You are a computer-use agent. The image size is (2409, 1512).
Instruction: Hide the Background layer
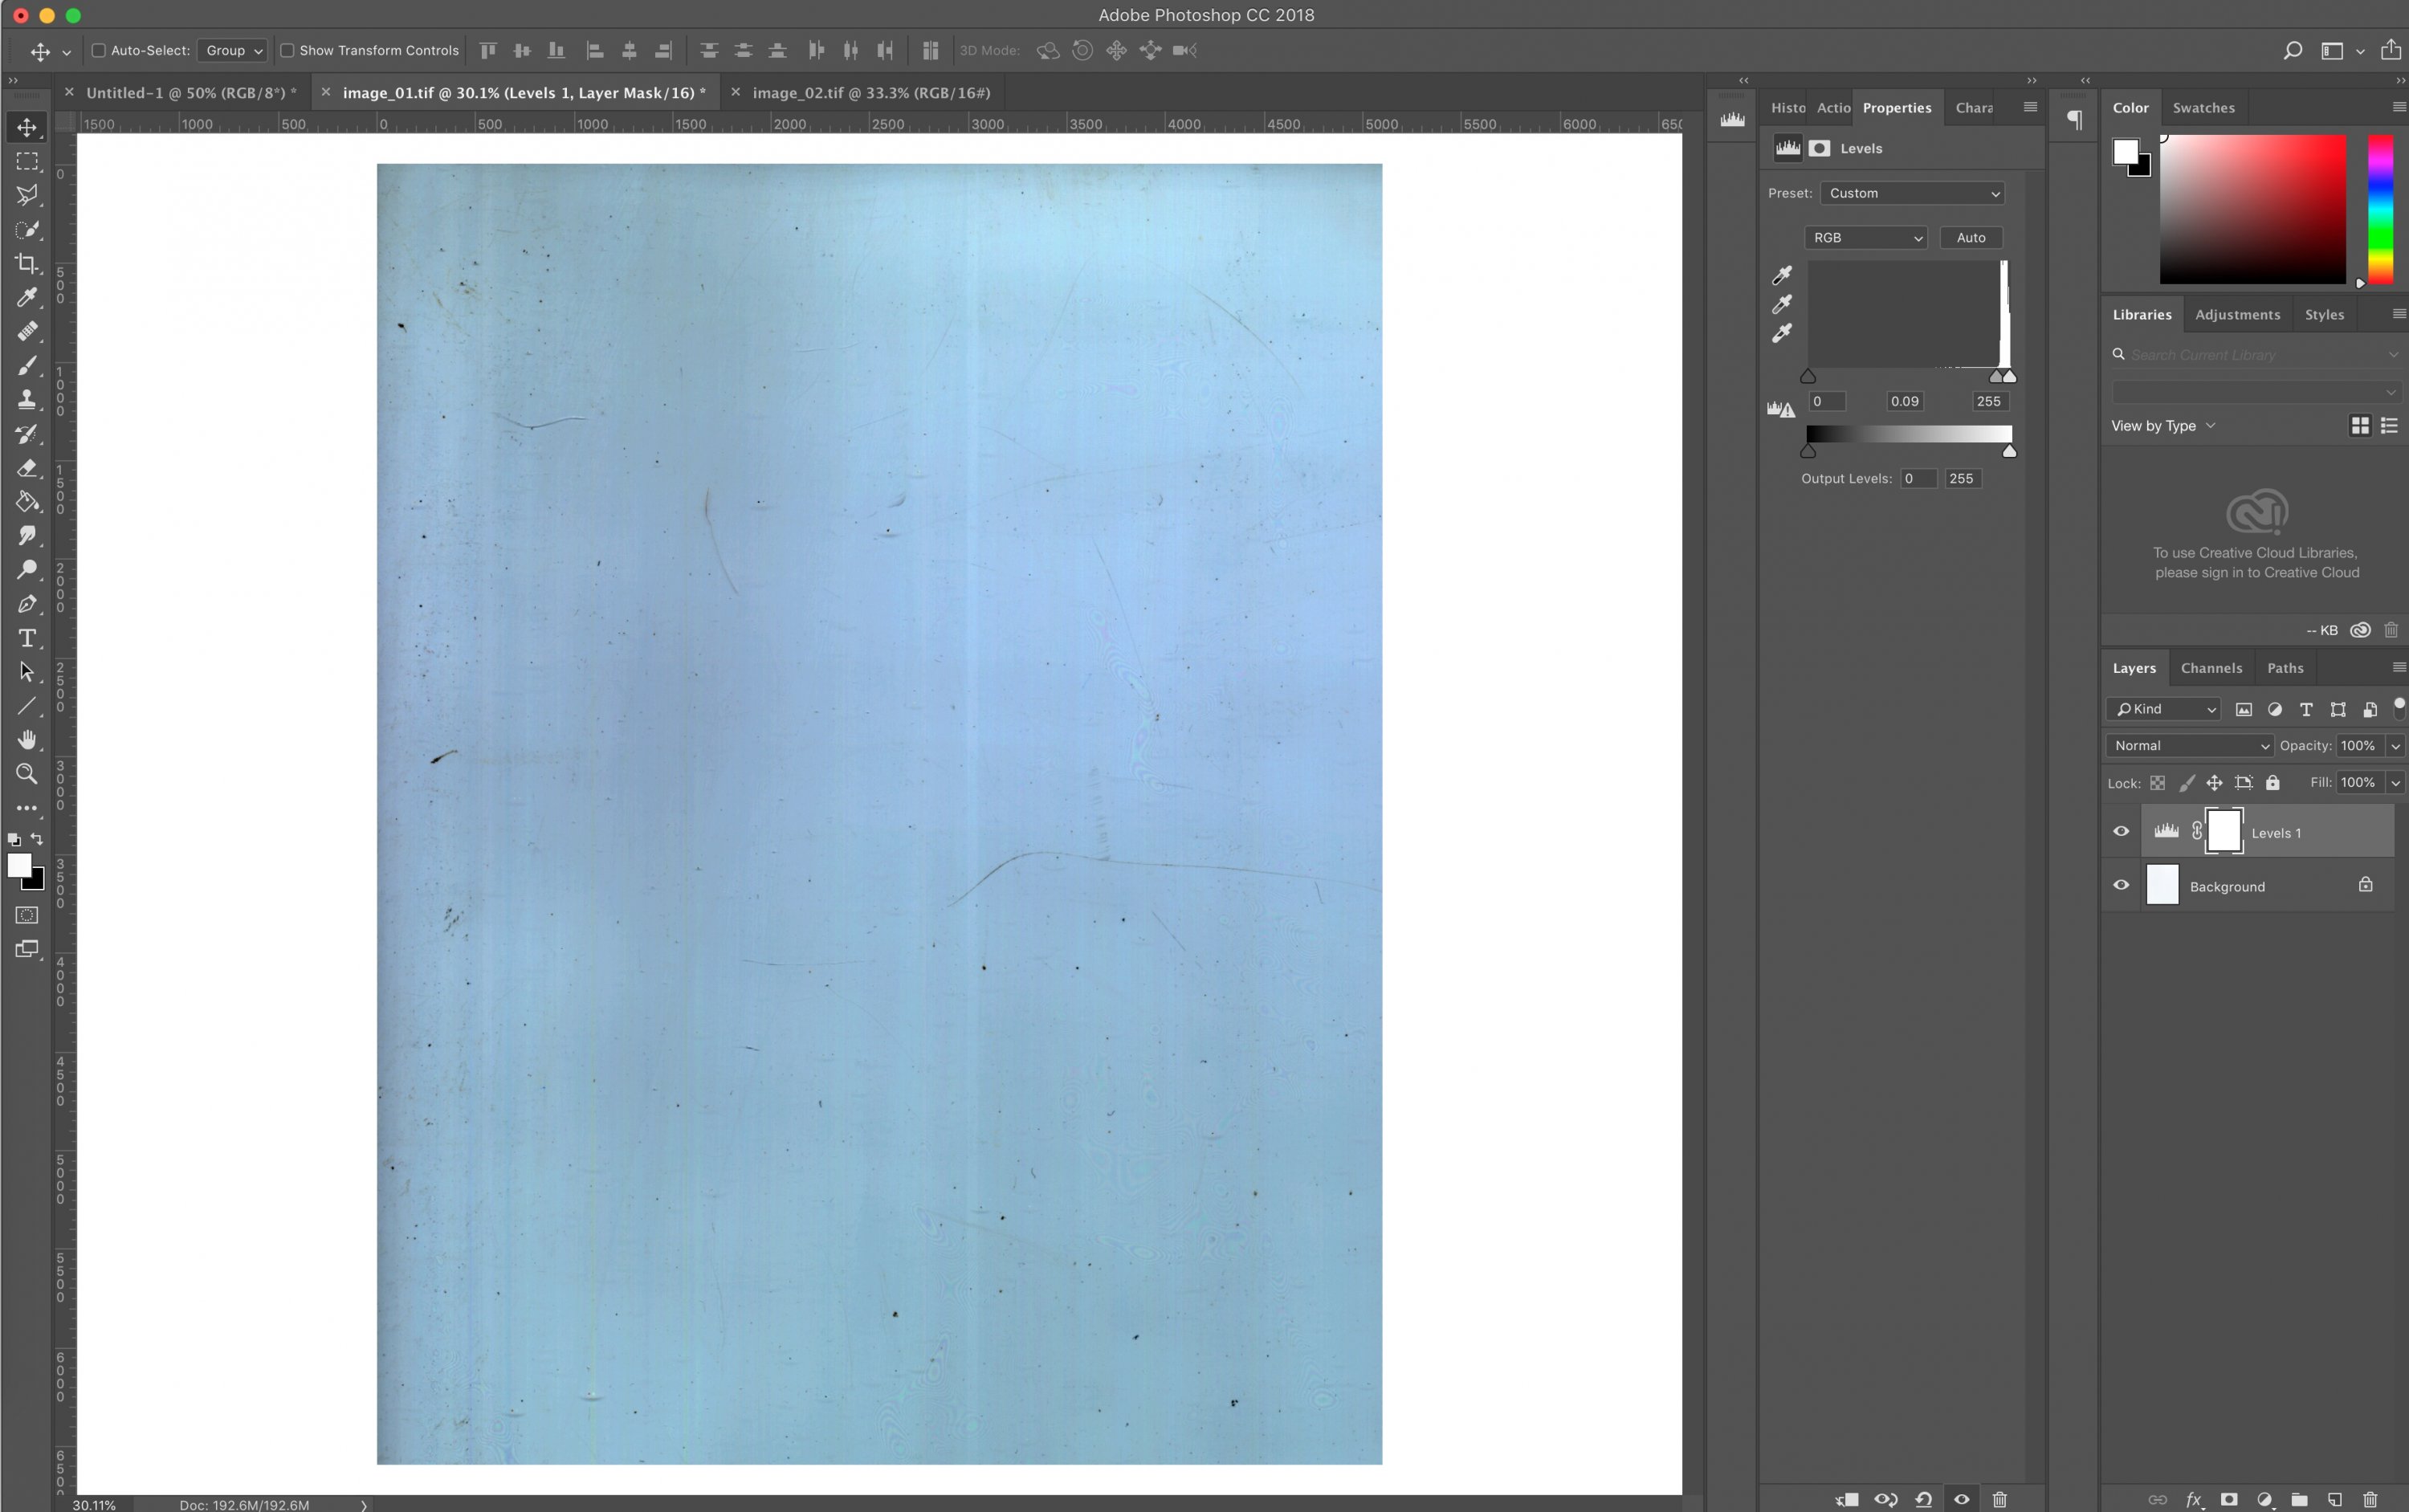click(x=2121, y=885)
